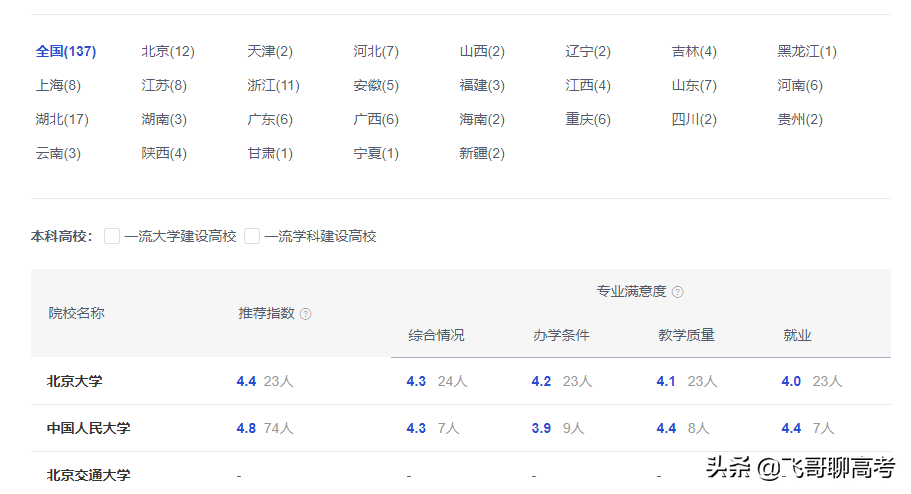Click the 本科高校 filter label
Image resolution: width=911 pixels, height=494 pixels.
(x=62, y=237)
